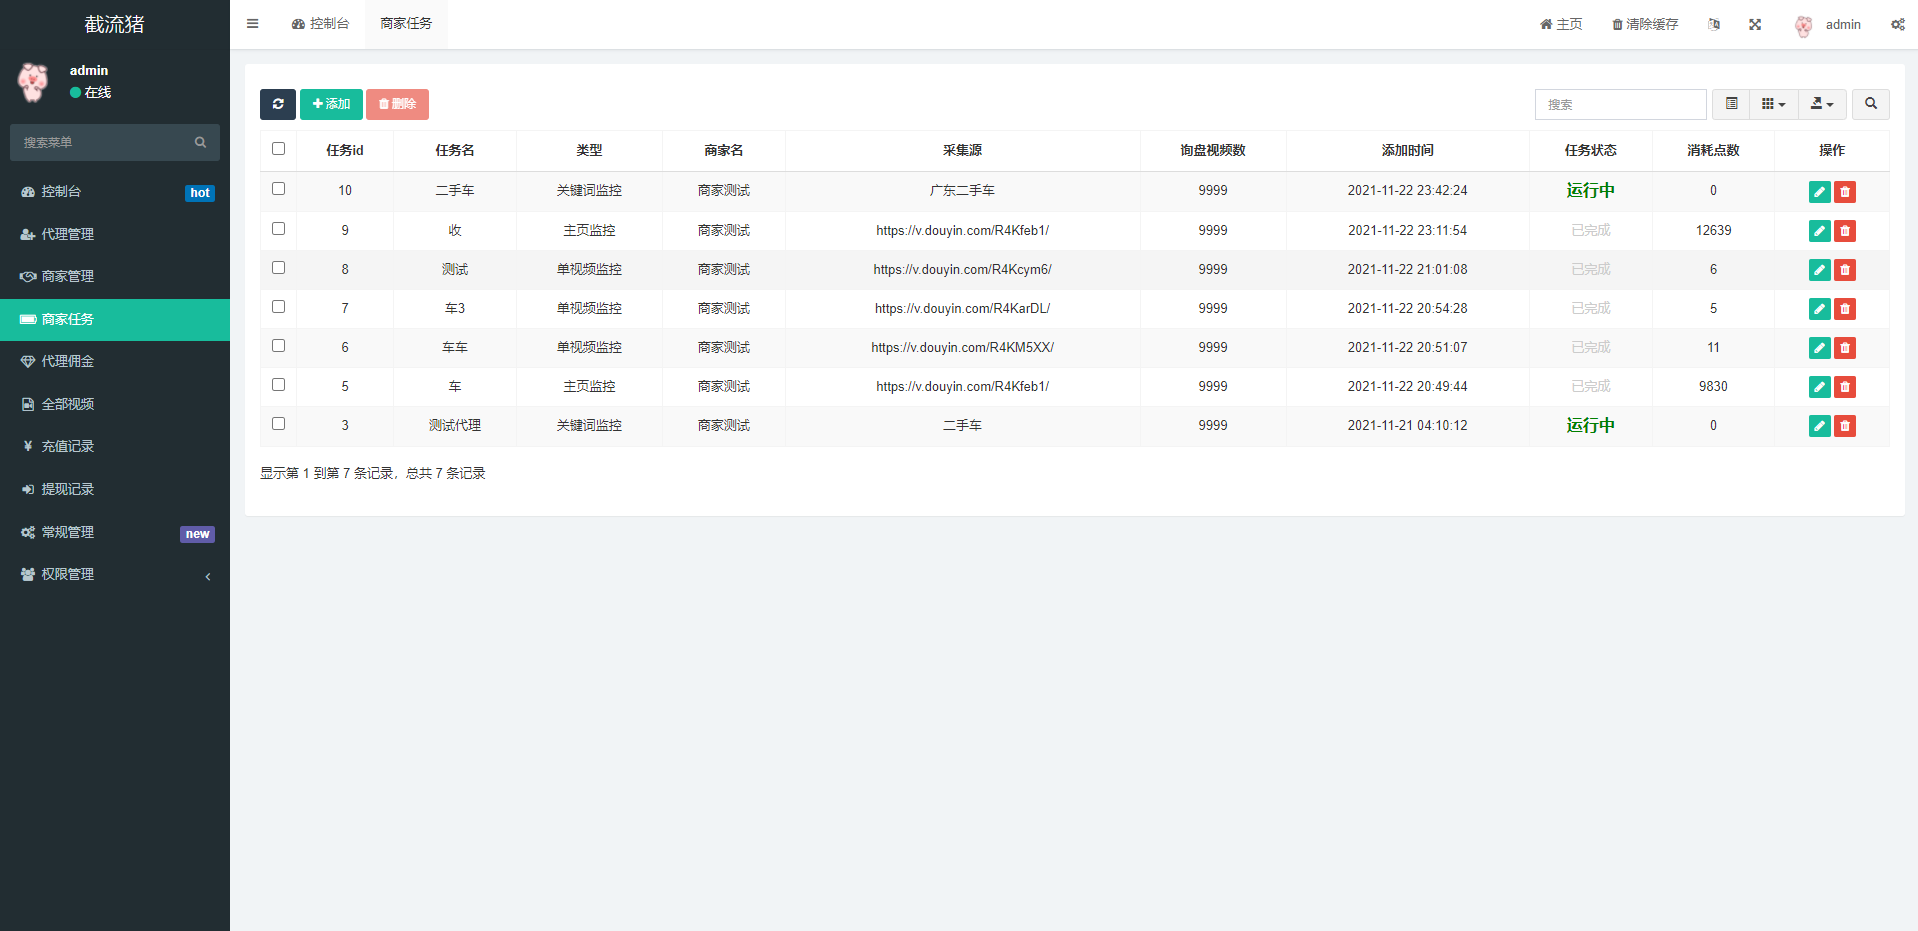Open the columns visibility dropdown
Viewport: 1918px width, 931px height.
pyautogui.click(x=1773, y=104)
